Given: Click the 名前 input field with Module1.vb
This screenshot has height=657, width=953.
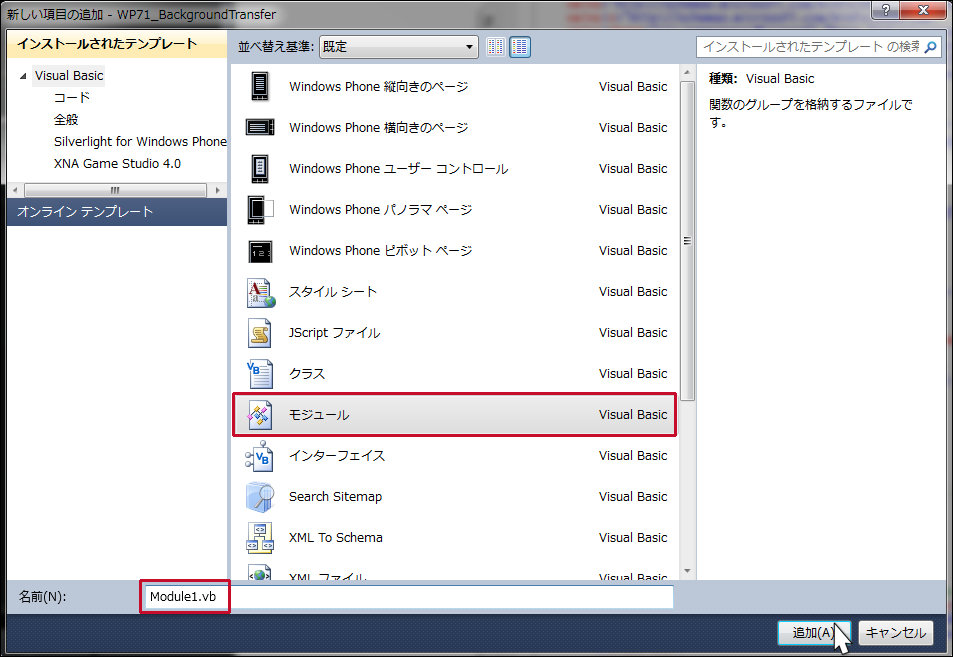Looking at the screenshot, I should click(408, 597).
